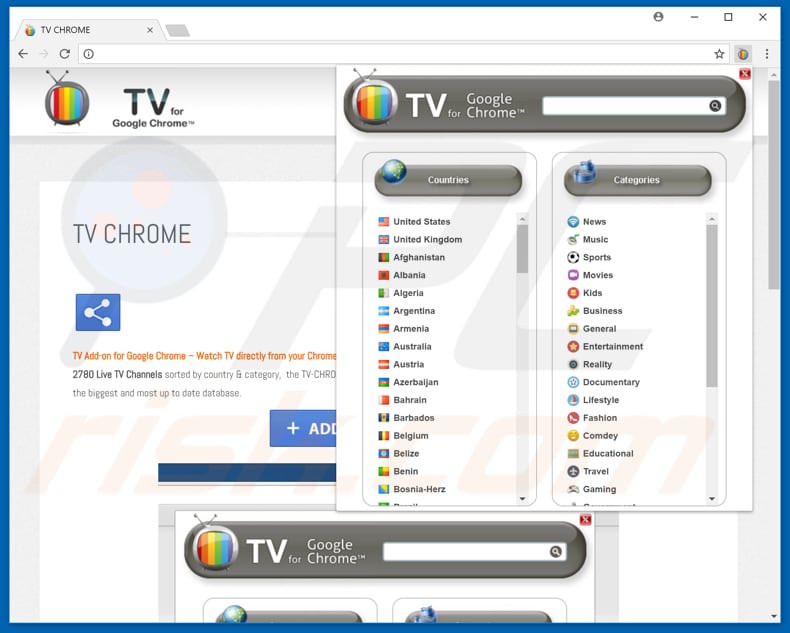Click the Business category icon

[573, 310]
